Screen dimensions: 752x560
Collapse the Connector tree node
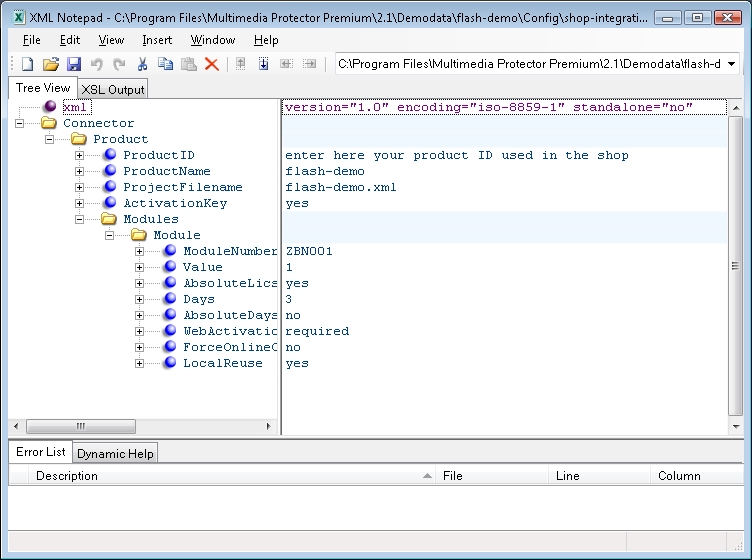coord(20,123)
